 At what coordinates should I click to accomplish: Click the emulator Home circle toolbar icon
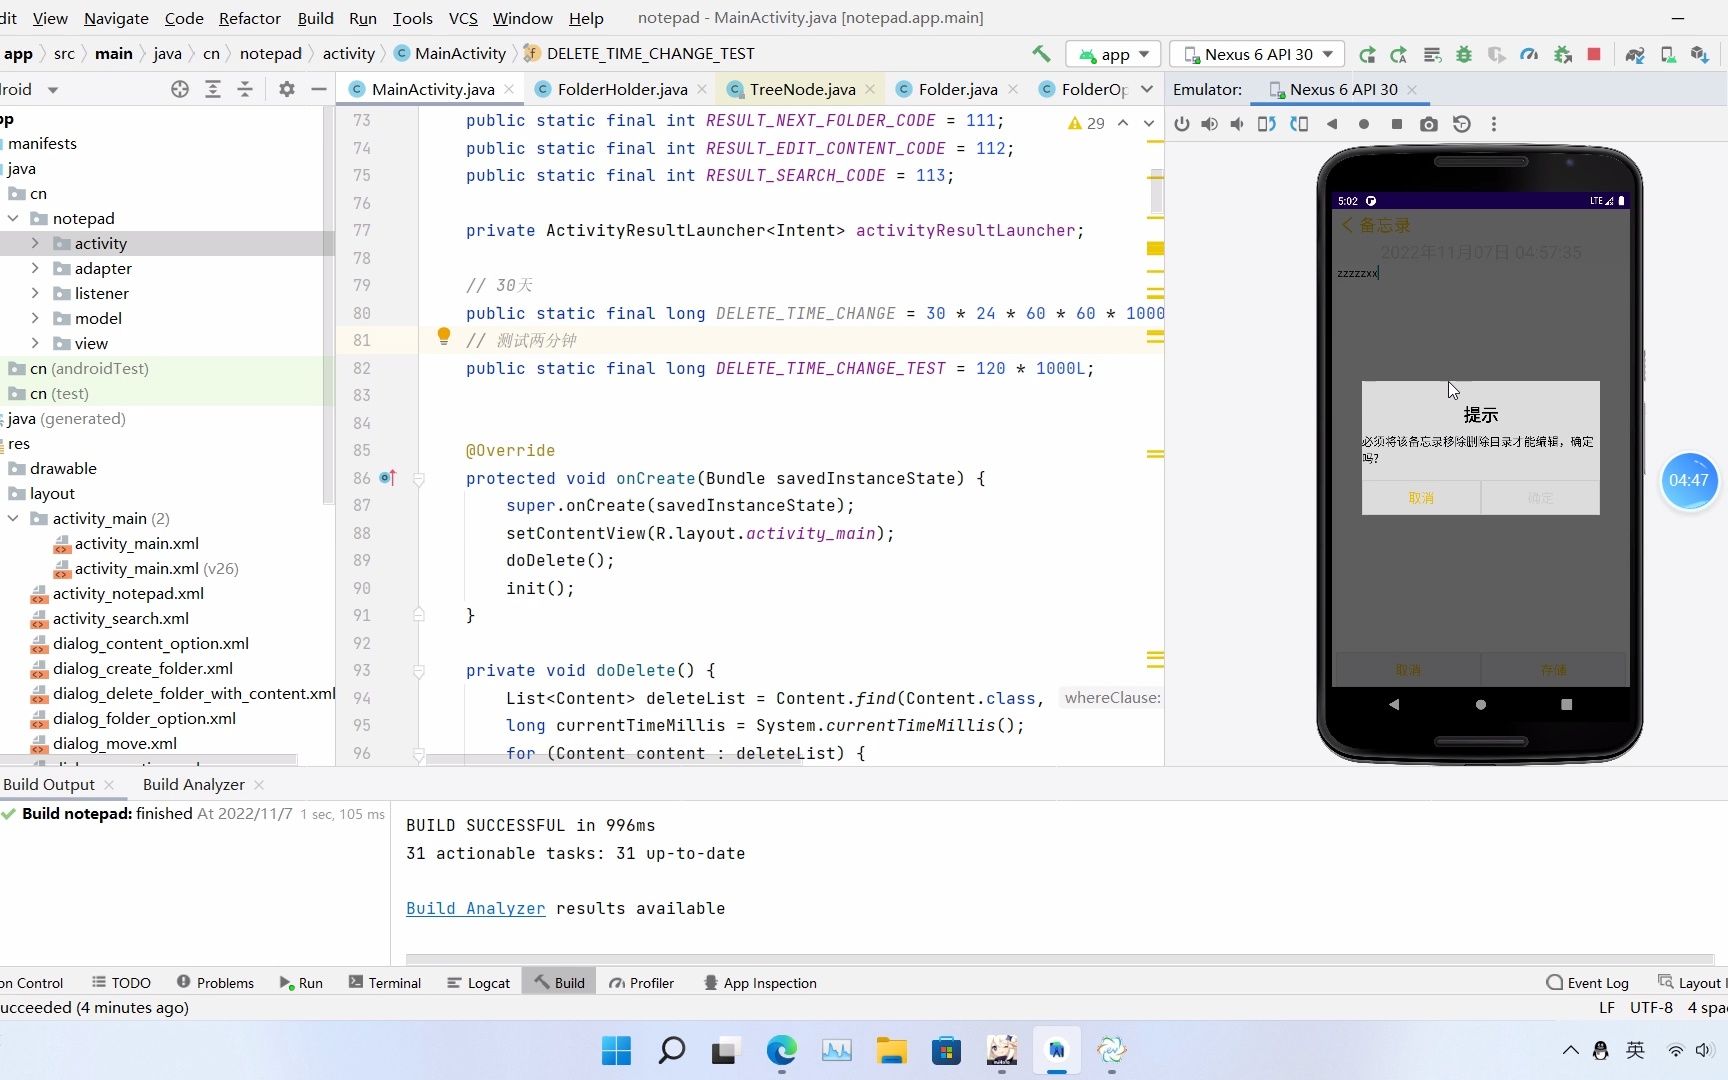pos(1364,124)
